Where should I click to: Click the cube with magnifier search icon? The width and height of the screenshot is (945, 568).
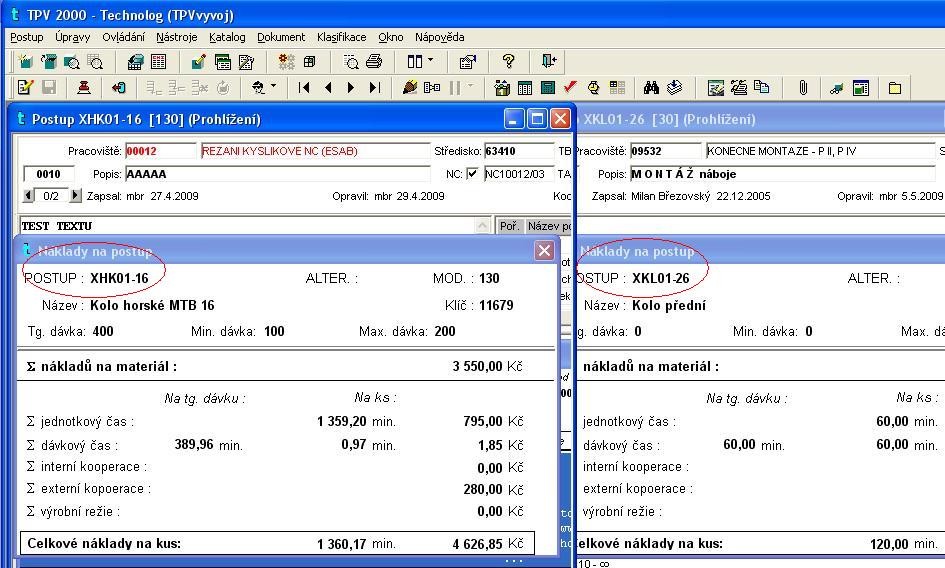pyautogui.click(x=72, y=62)
